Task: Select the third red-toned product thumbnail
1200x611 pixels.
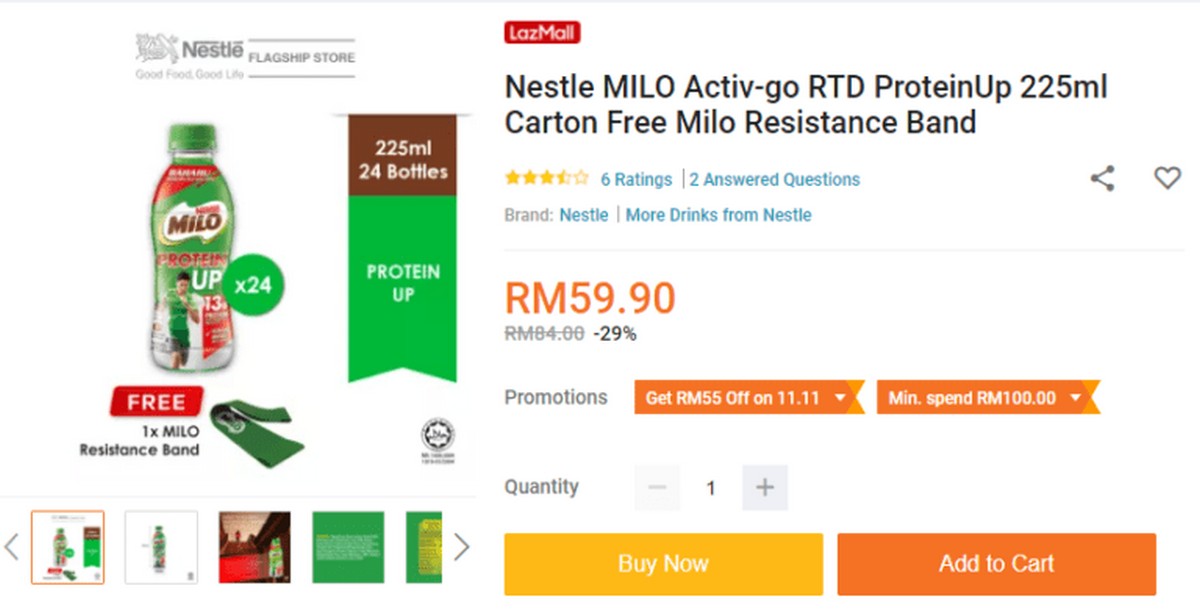Action: pyautogui.click(x=255, y=547)
